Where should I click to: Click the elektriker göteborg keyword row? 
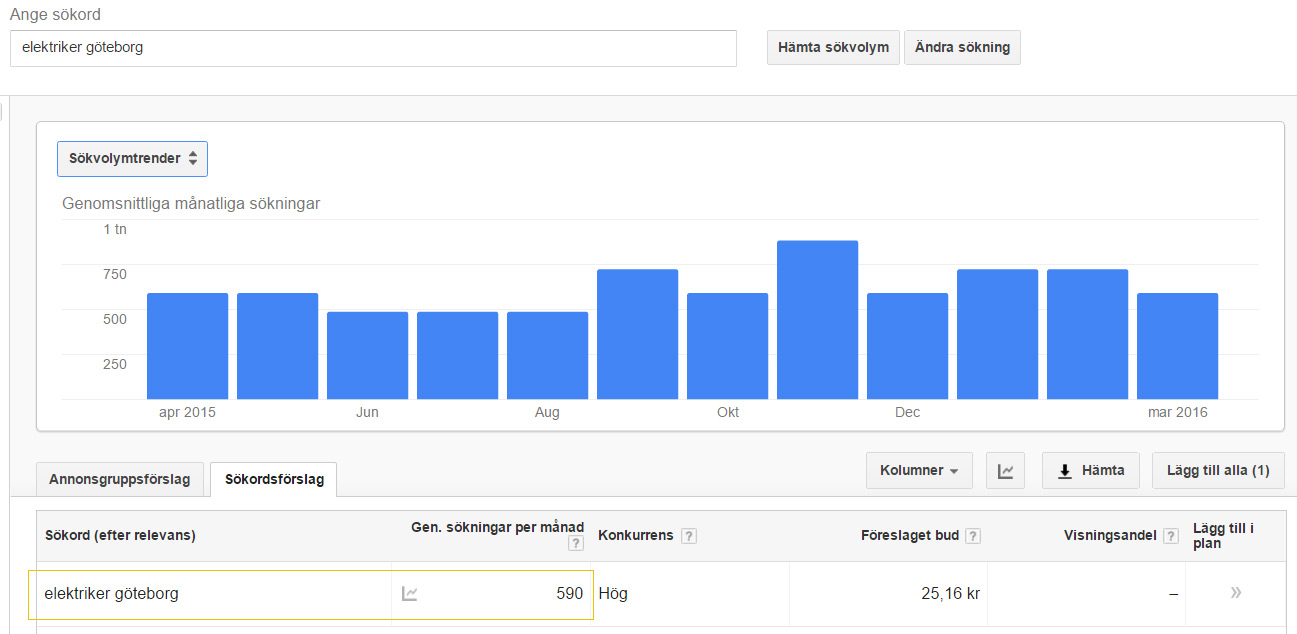tap(112, 594)
